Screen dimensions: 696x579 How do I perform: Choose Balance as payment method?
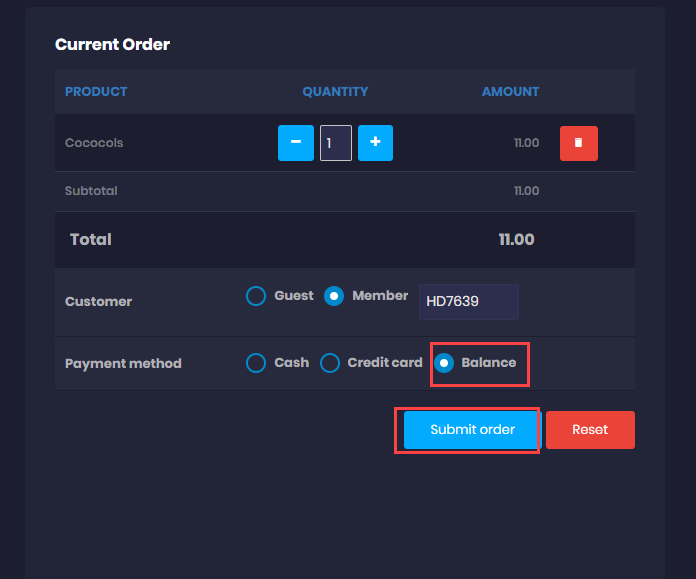point(444,363)
